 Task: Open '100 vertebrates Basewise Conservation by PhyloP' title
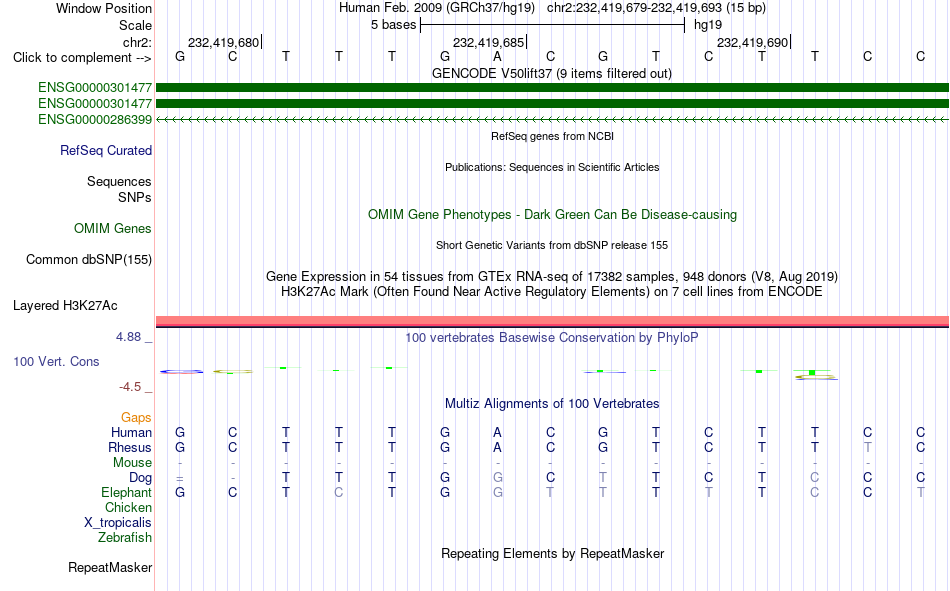click(x=552, y=338)
